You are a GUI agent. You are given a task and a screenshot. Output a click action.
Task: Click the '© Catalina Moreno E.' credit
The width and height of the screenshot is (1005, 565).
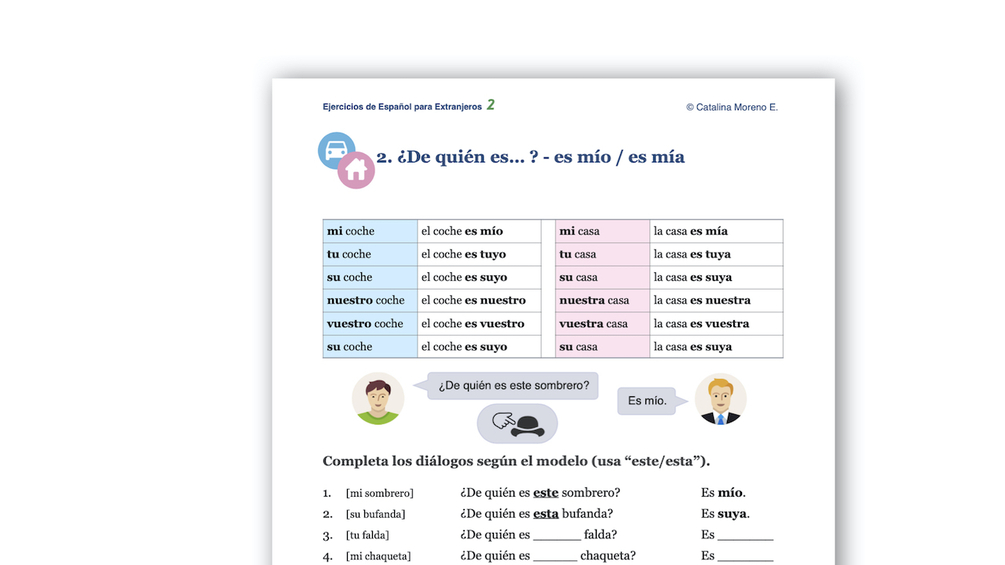tap(732, 108)
